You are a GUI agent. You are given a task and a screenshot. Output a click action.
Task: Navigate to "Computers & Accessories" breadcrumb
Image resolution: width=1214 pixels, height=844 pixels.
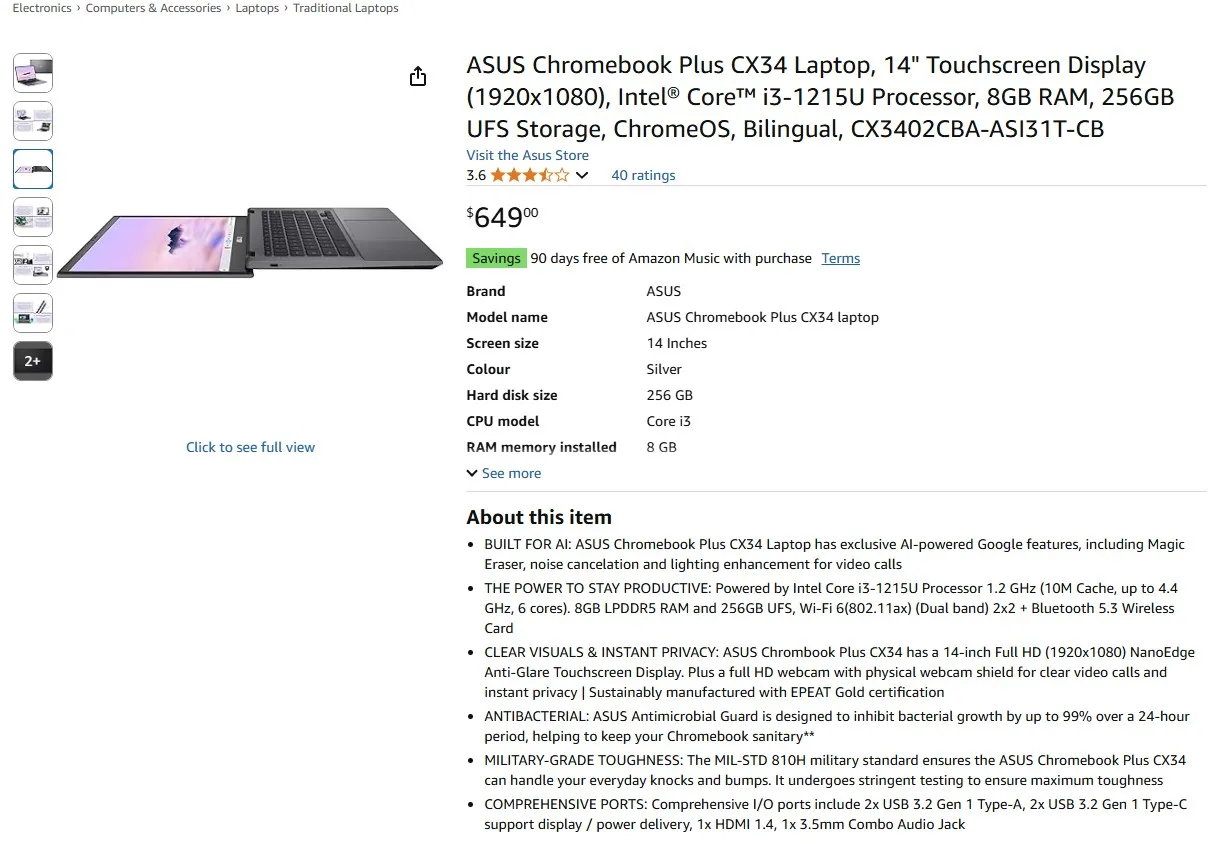(152, 8)
